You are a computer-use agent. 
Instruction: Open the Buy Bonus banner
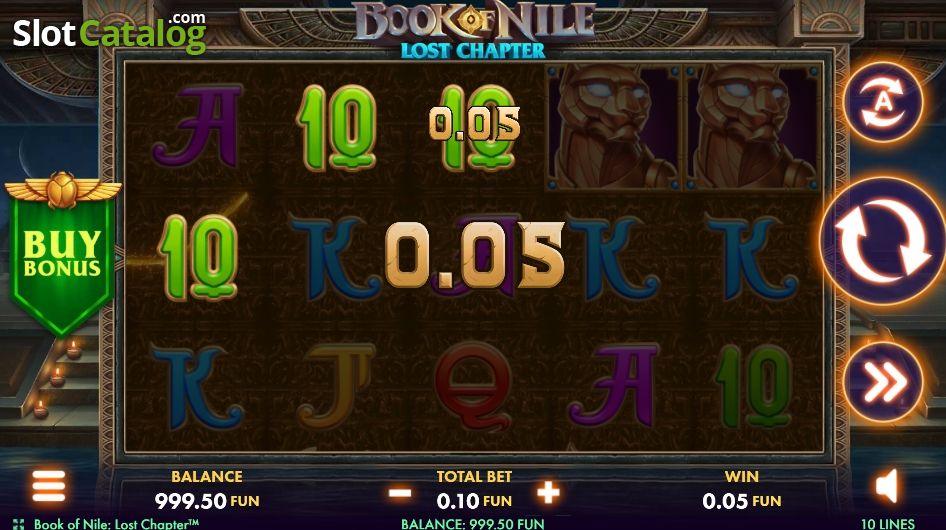point(62,255)
